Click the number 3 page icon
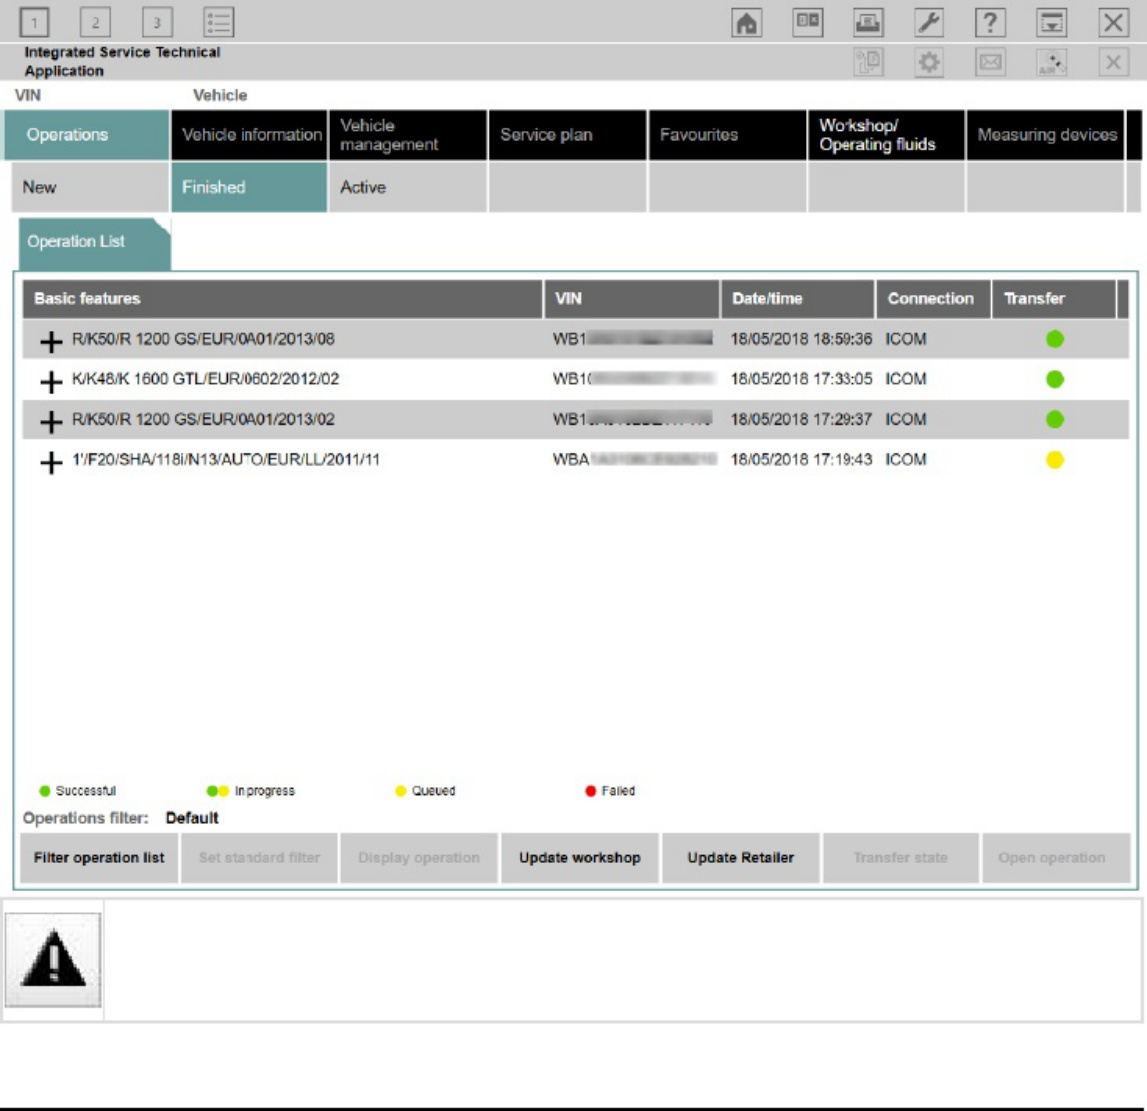This screenshot has height=1111, width=1147. (157, 23)
